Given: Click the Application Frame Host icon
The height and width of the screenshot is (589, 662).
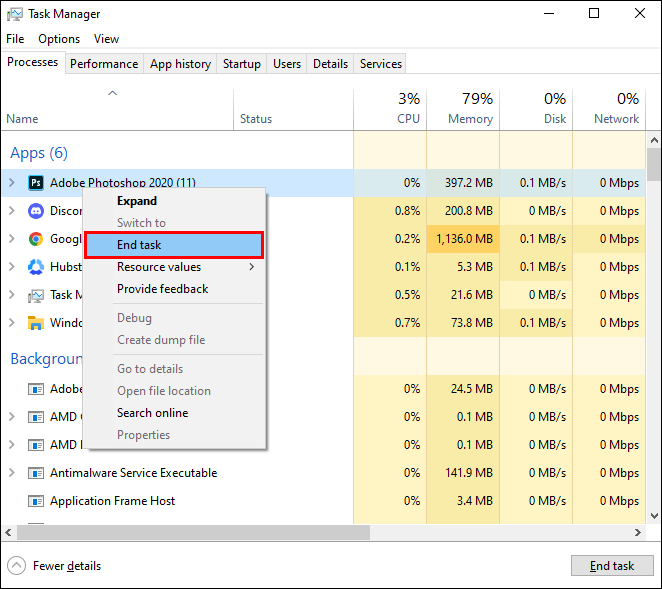Looking at the screenshot, I should 36,501.
